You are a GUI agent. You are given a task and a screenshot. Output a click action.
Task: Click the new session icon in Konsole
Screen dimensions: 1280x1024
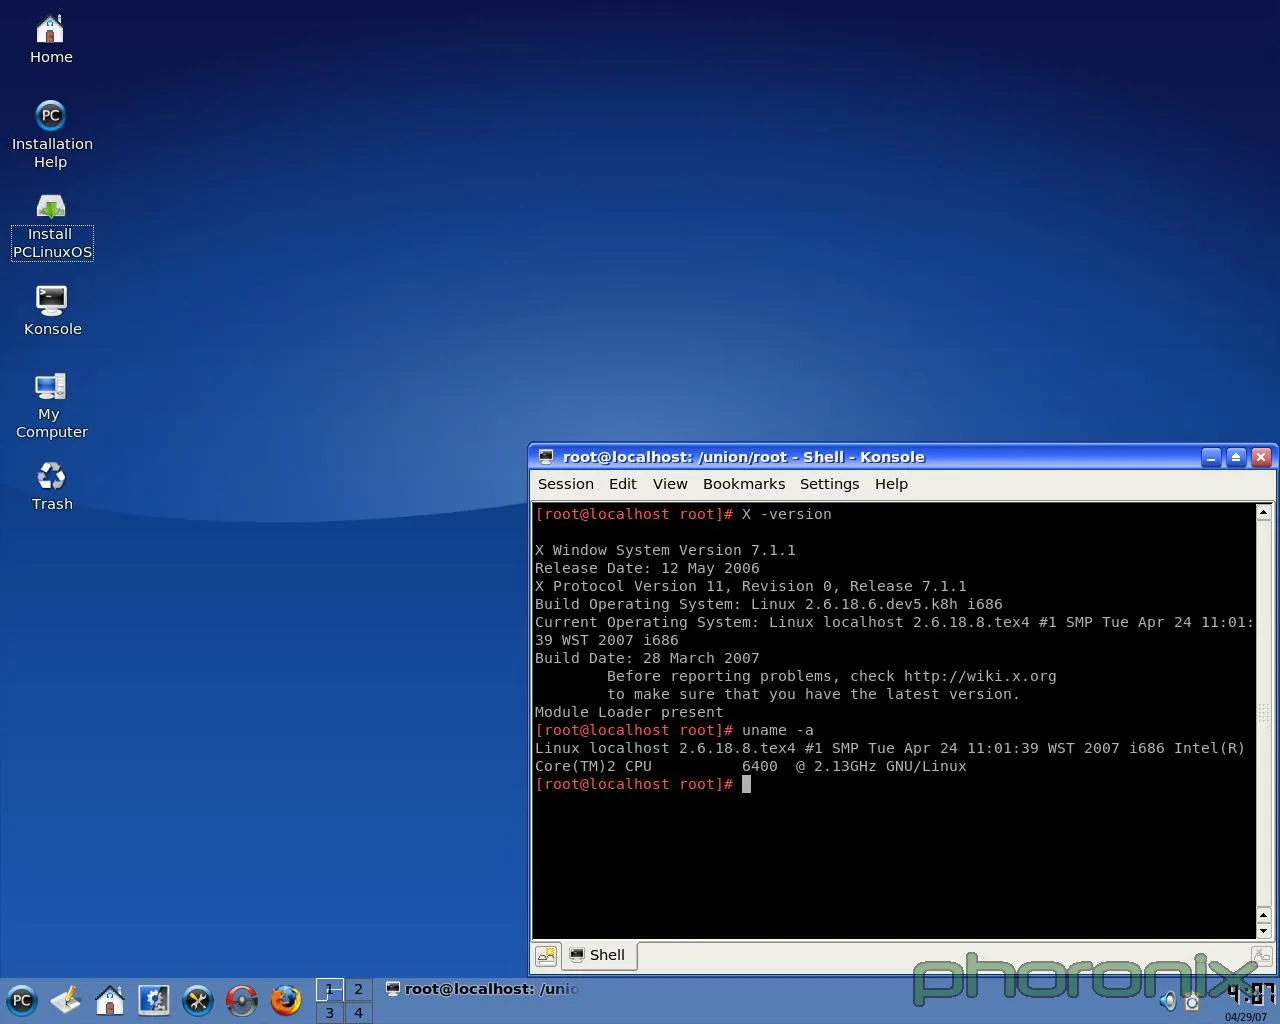pos(546,956)
